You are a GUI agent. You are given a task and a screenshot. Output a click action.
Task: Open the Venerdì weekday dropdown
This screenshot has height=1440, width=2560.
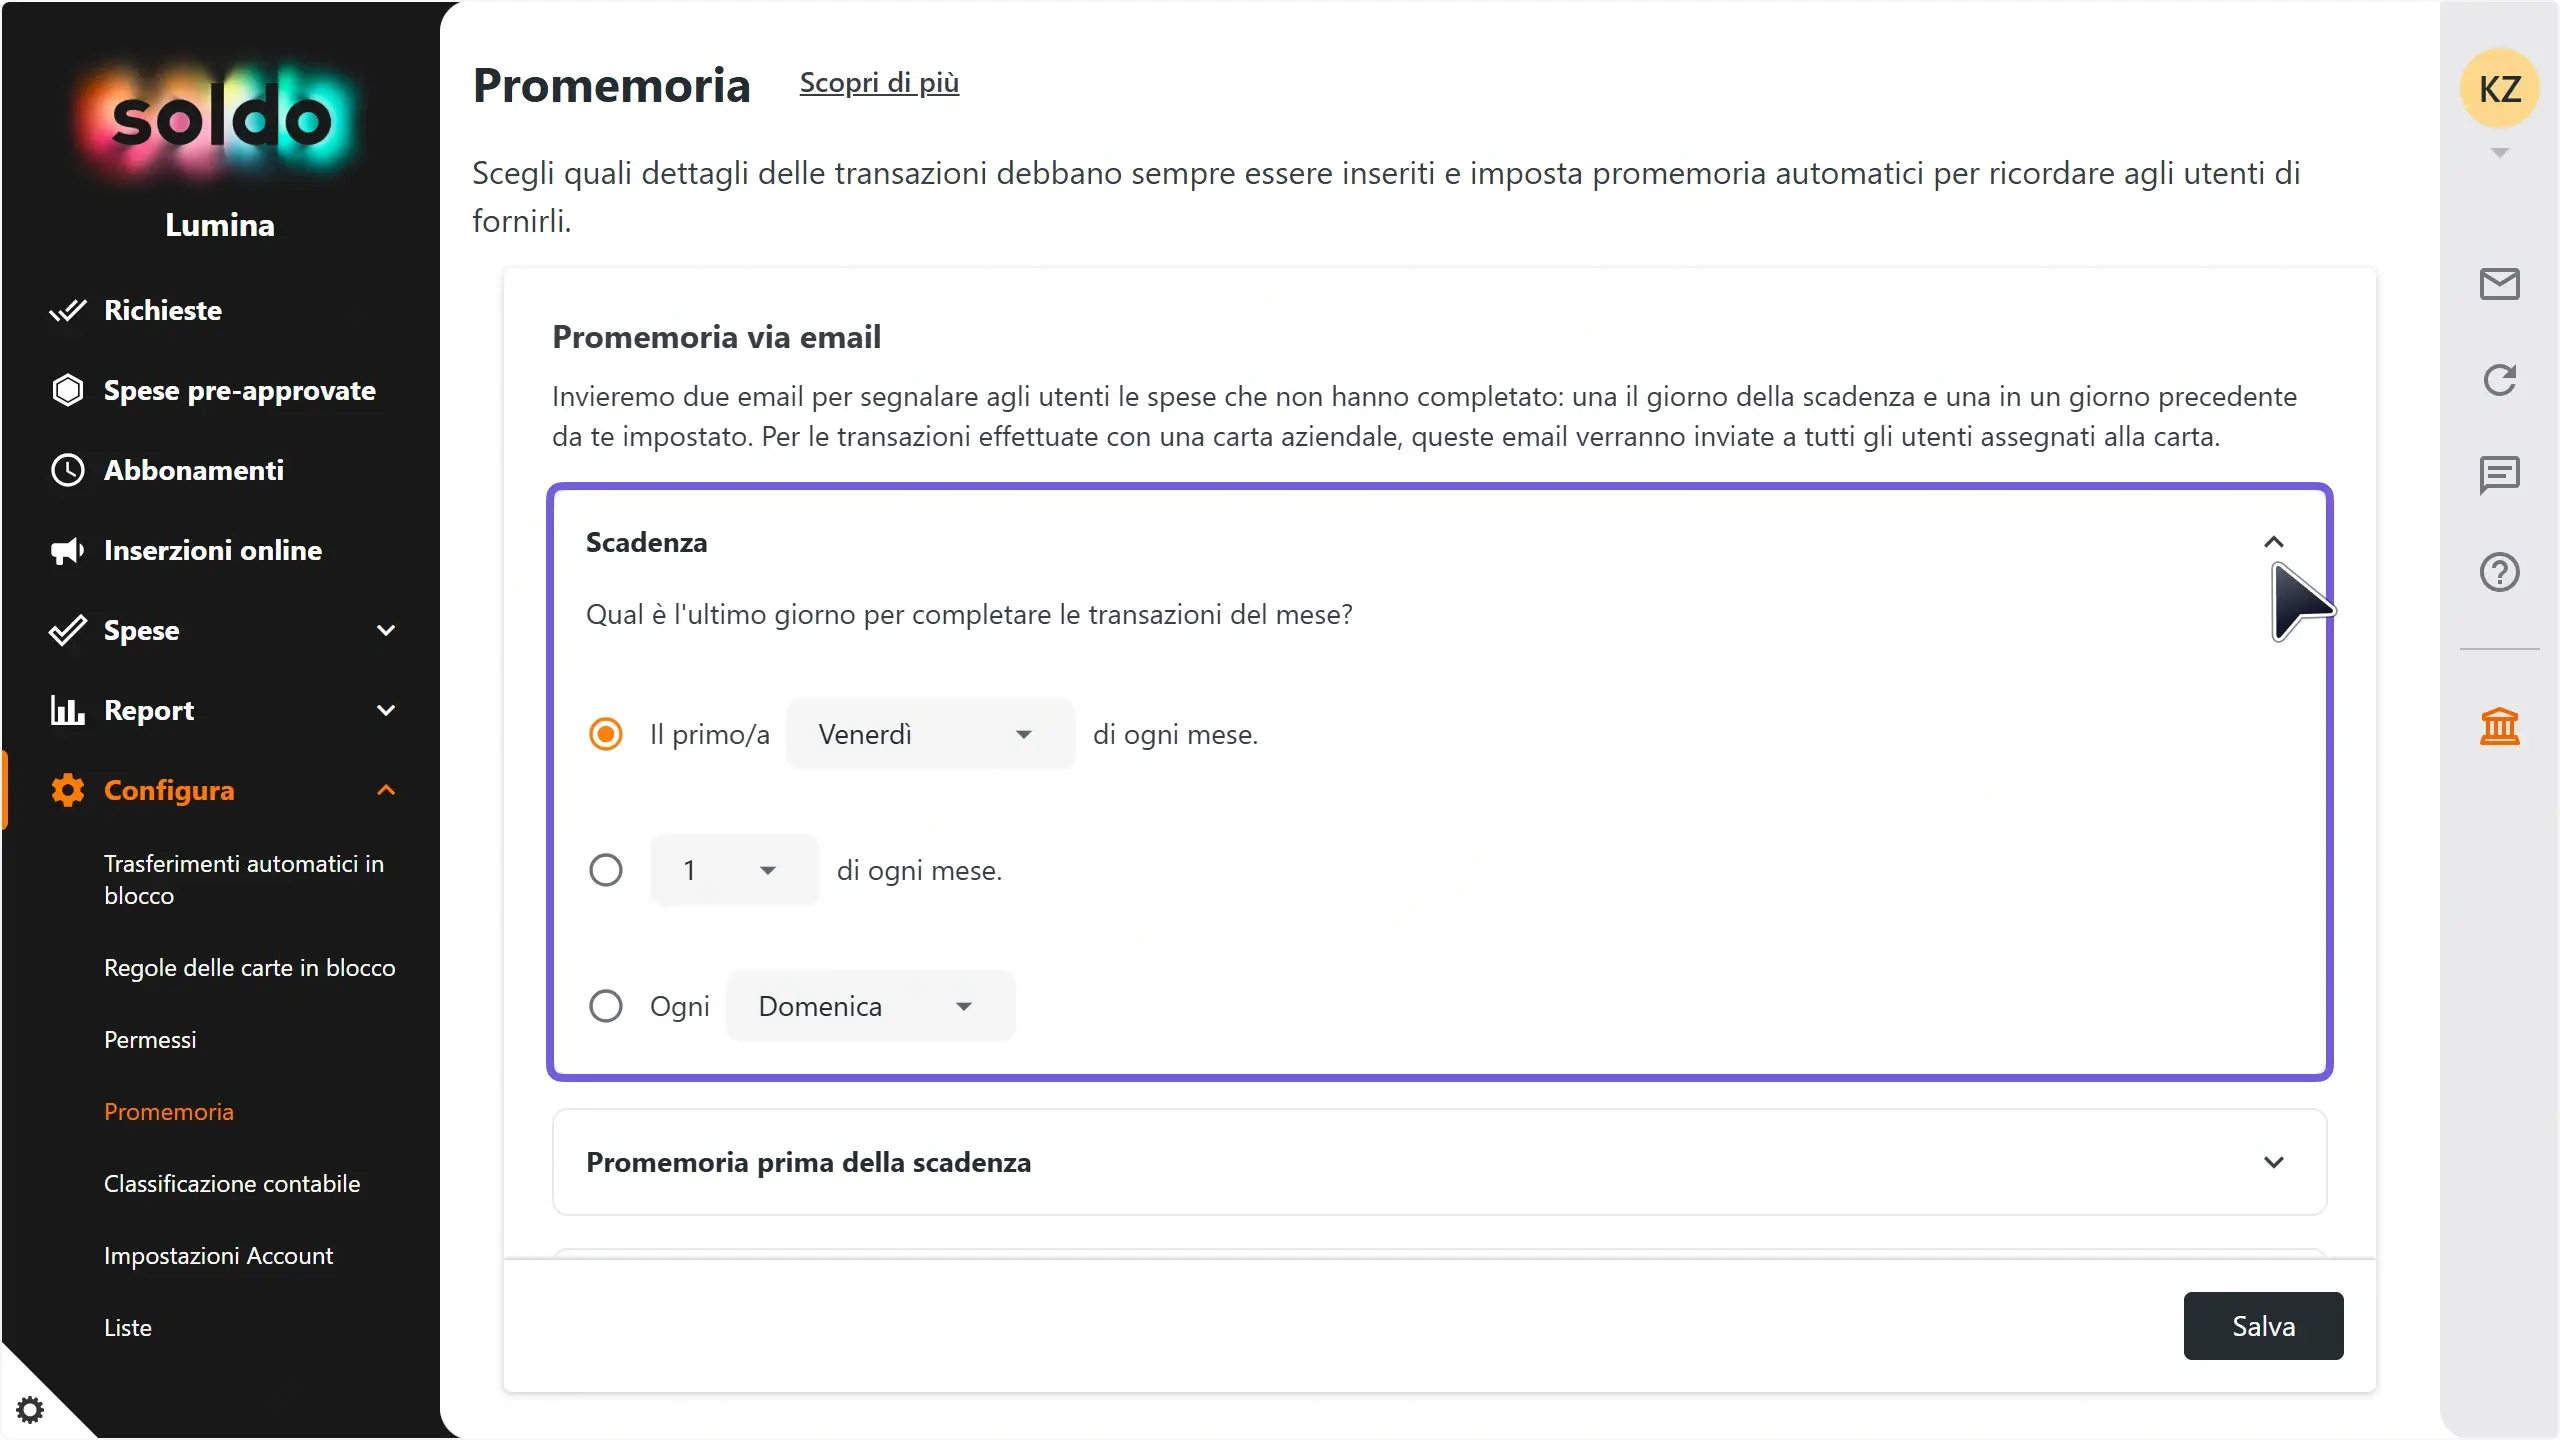click(930, 734)
